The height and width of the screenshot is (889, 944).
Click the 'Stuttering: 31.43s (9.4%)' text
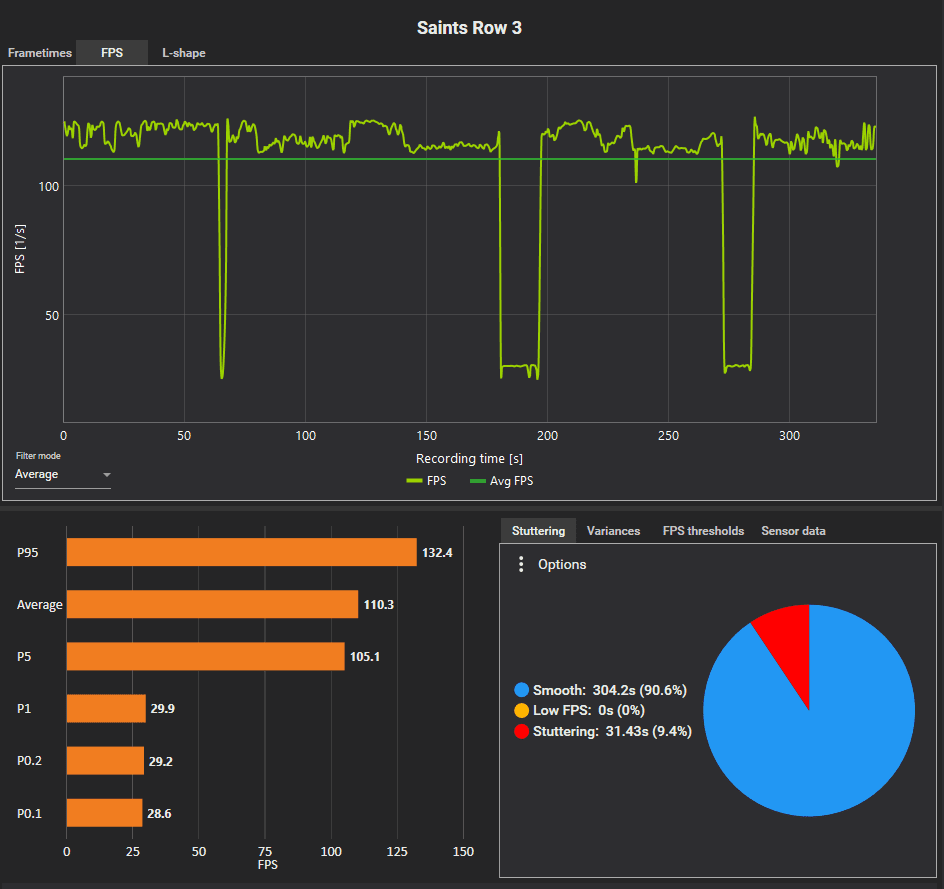pos(612,731)
